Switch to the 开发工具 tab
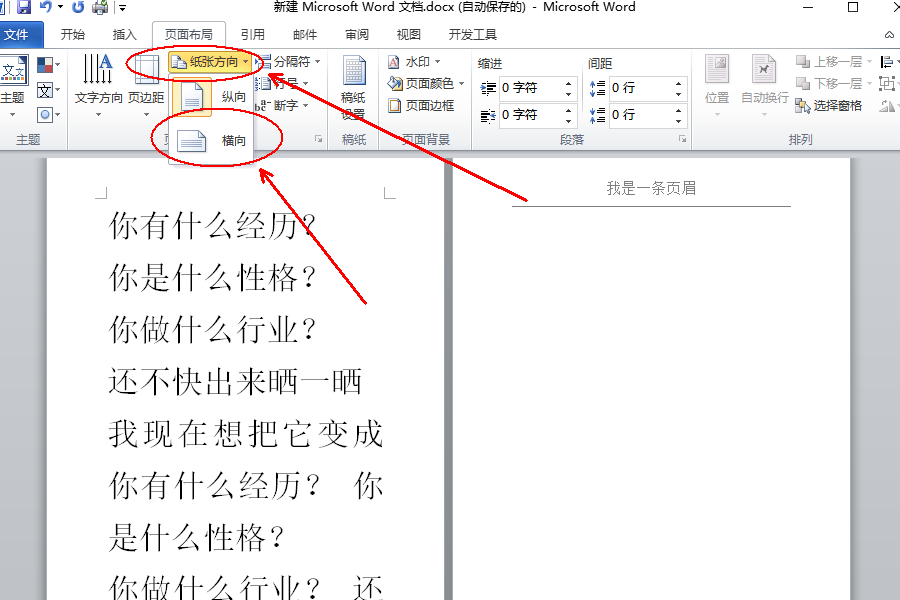Viewport: 900px width, 600px height. [472, 34]
